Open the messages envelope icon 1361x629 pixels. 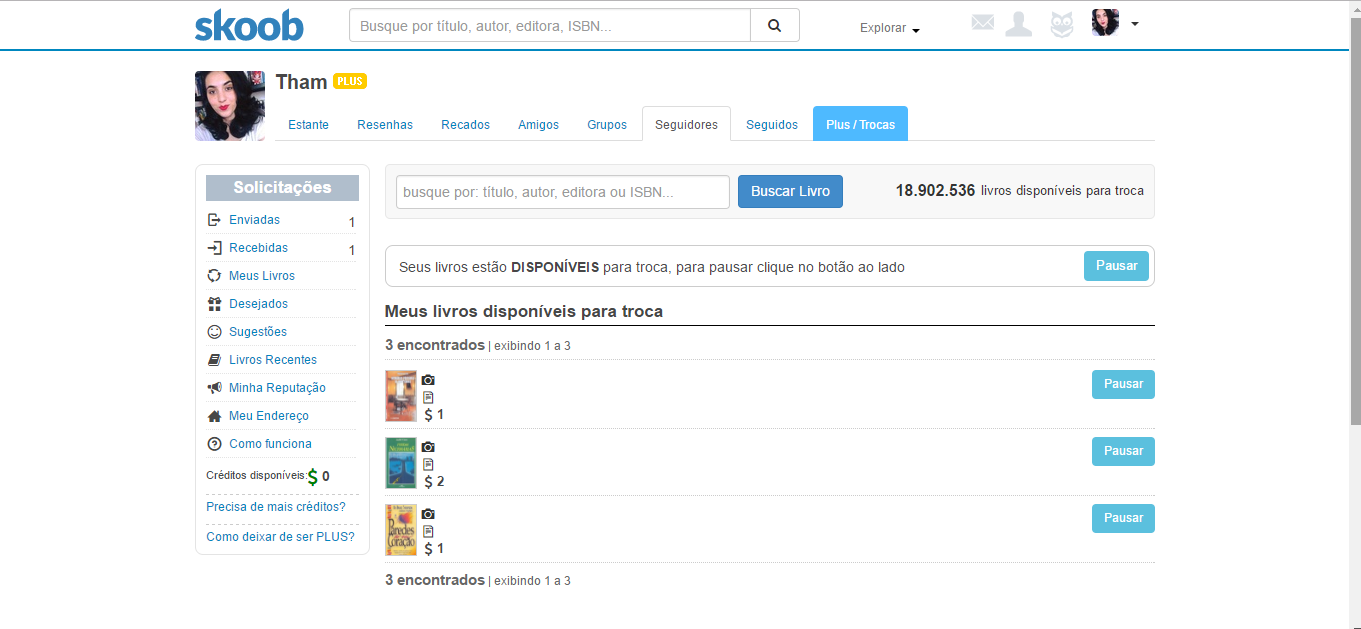[x=982, y=22]
